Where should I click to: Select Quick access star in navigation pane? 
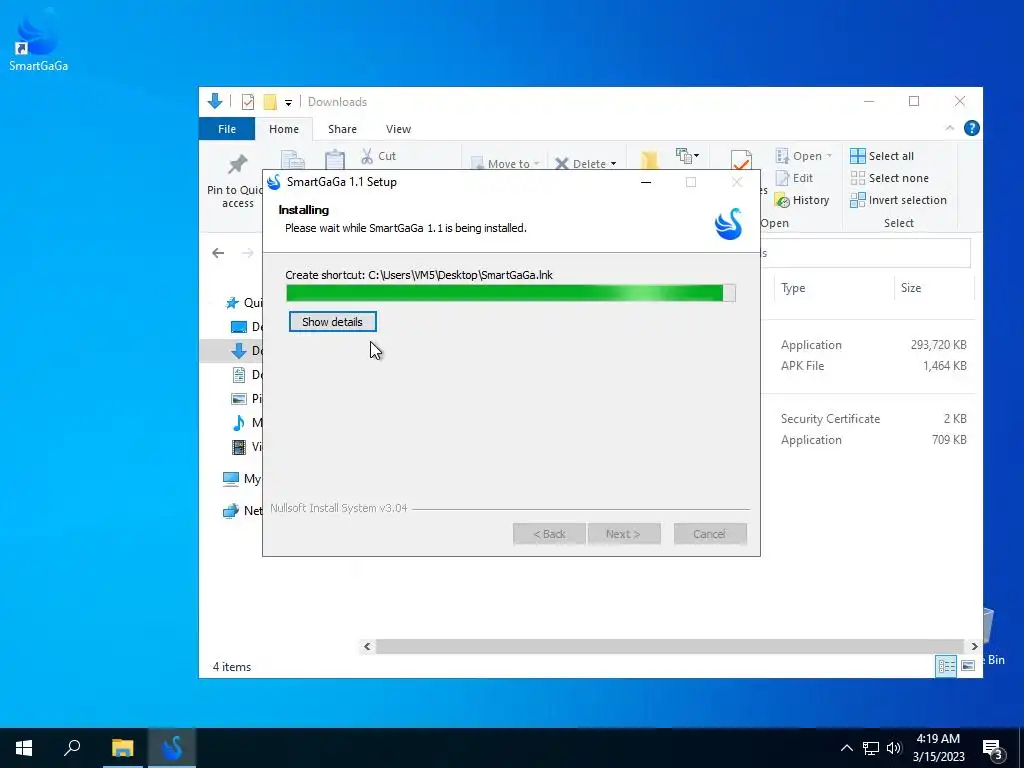click(232, 303)
